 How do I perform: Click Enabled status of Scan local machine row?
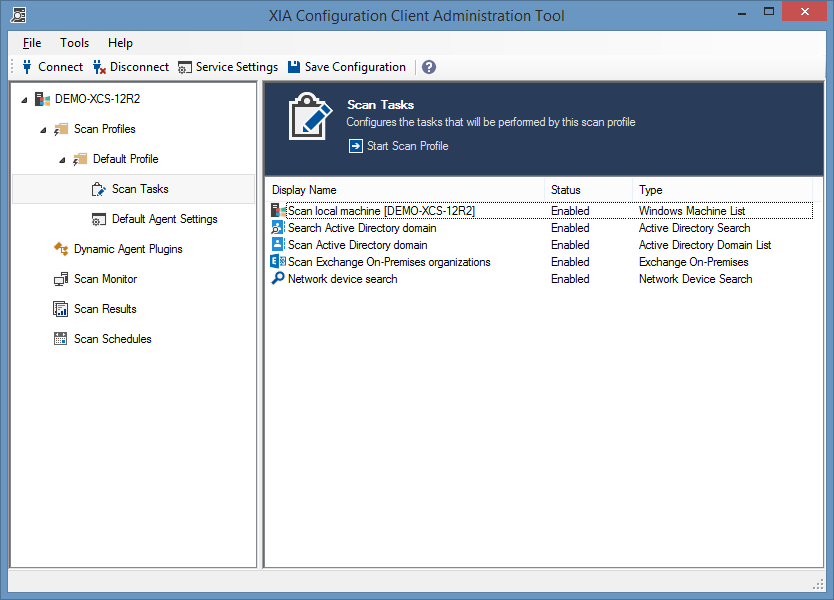570,211
